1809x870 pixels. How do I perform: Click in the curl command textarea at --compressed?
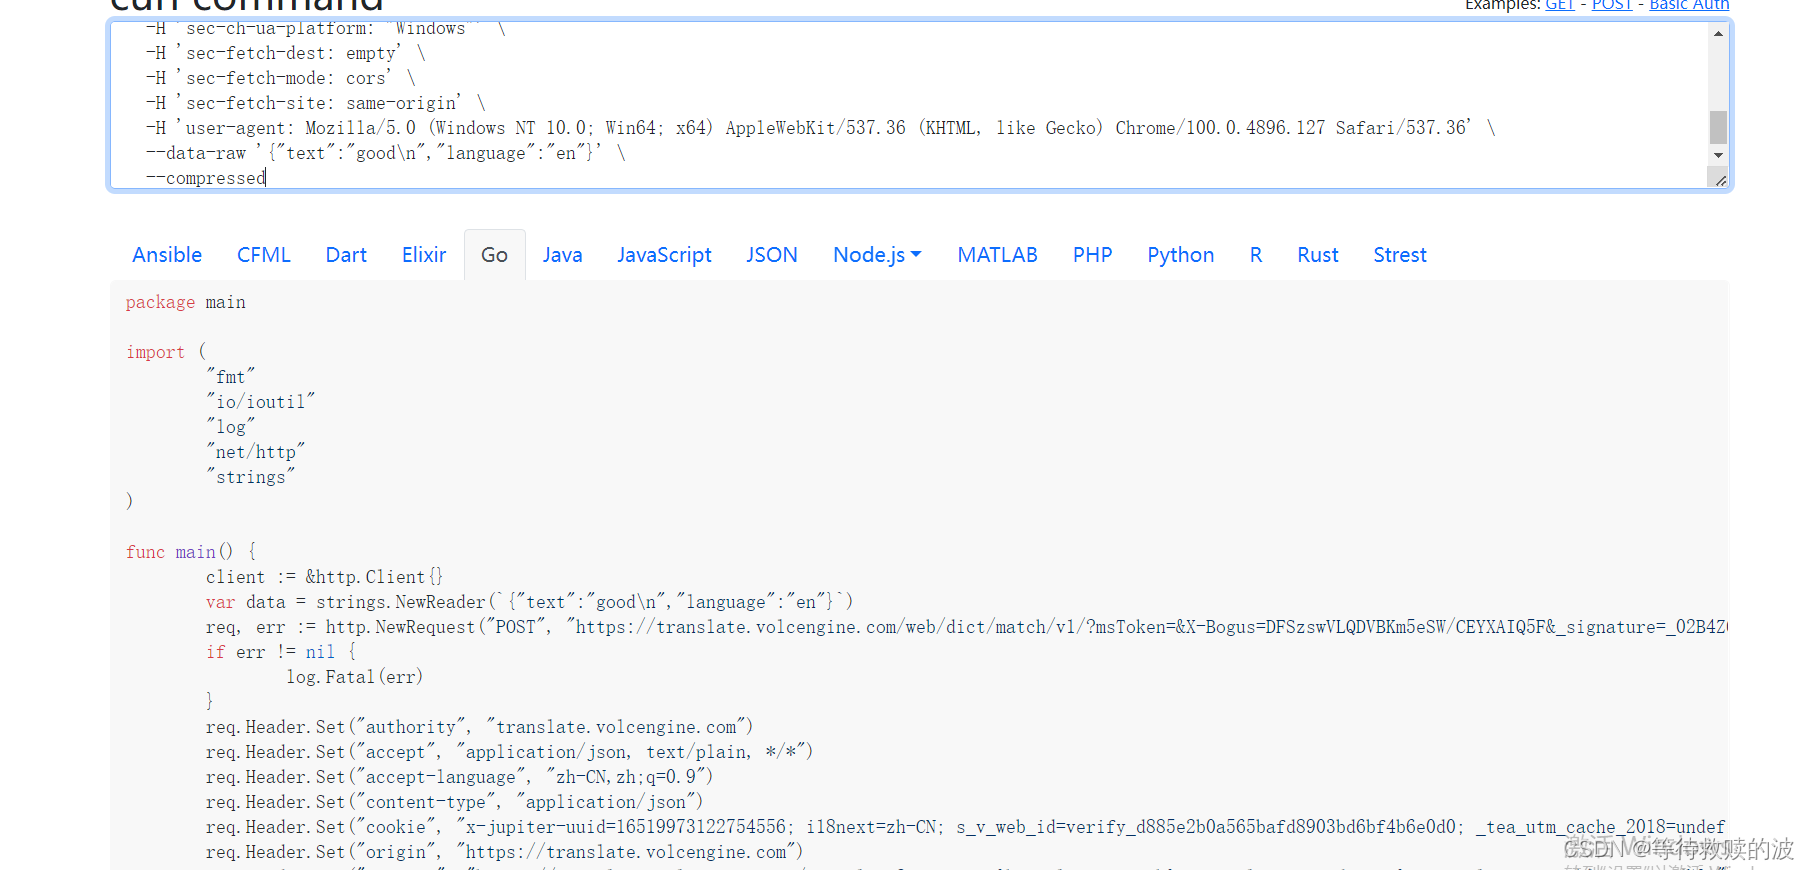pos(206,178)
